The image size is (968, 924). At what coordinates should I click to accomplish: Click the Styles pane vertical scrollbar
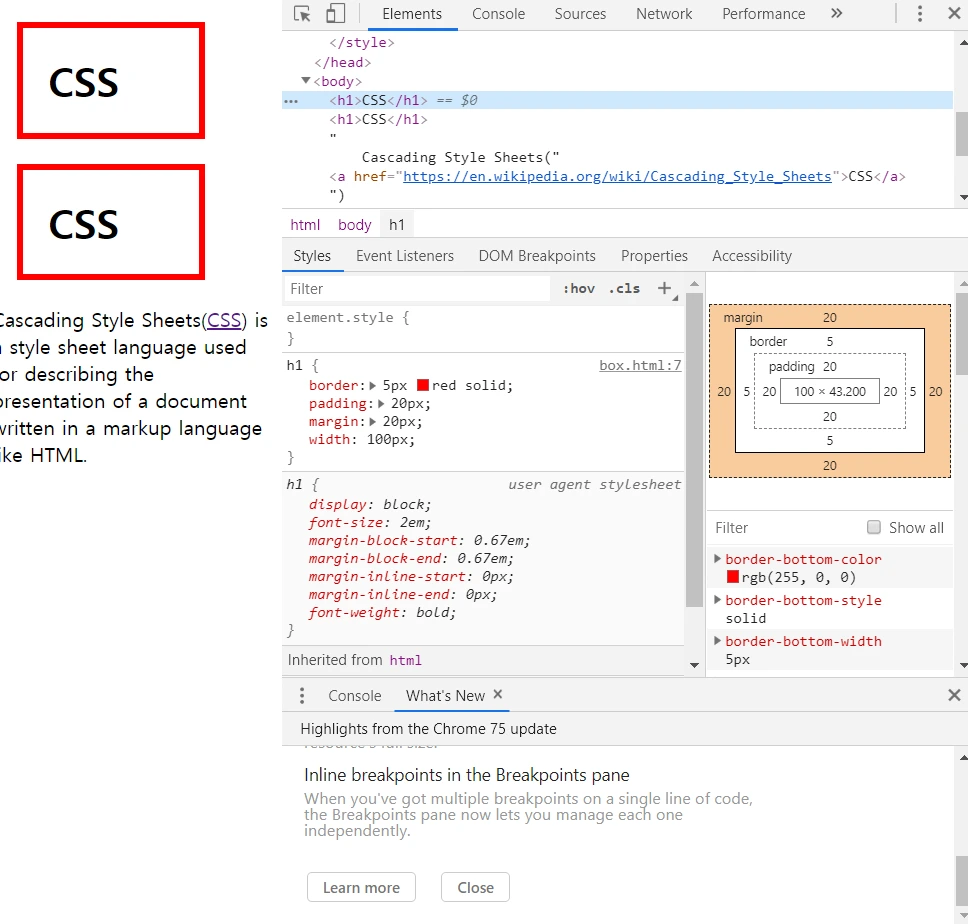coord(694,451)
